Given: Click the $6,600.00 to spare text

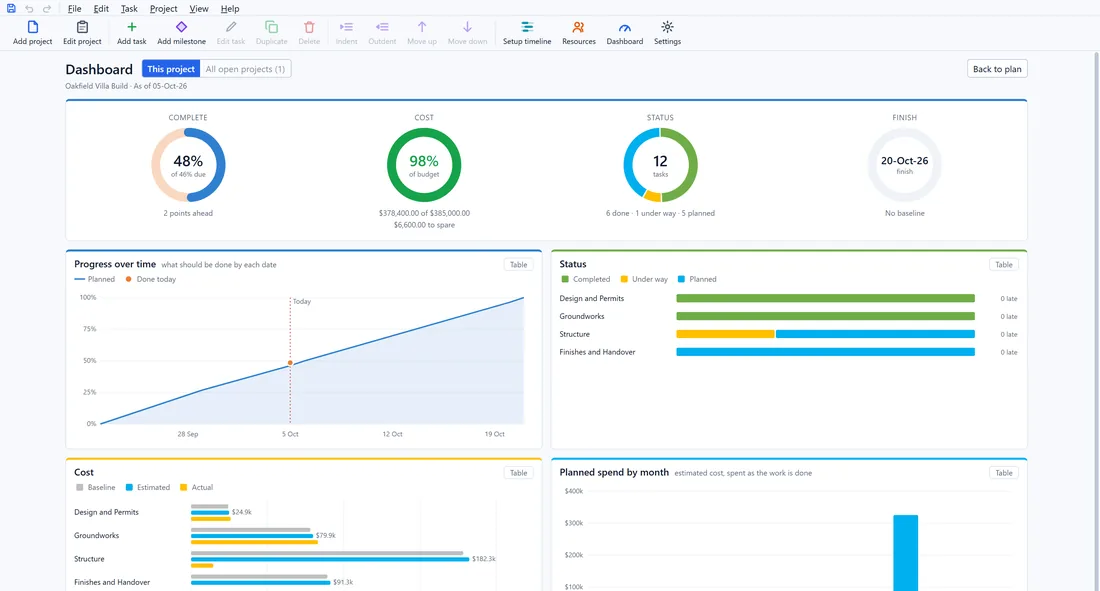Looking at the screenshot, I should pyautogui.click(x=424, y=225).
